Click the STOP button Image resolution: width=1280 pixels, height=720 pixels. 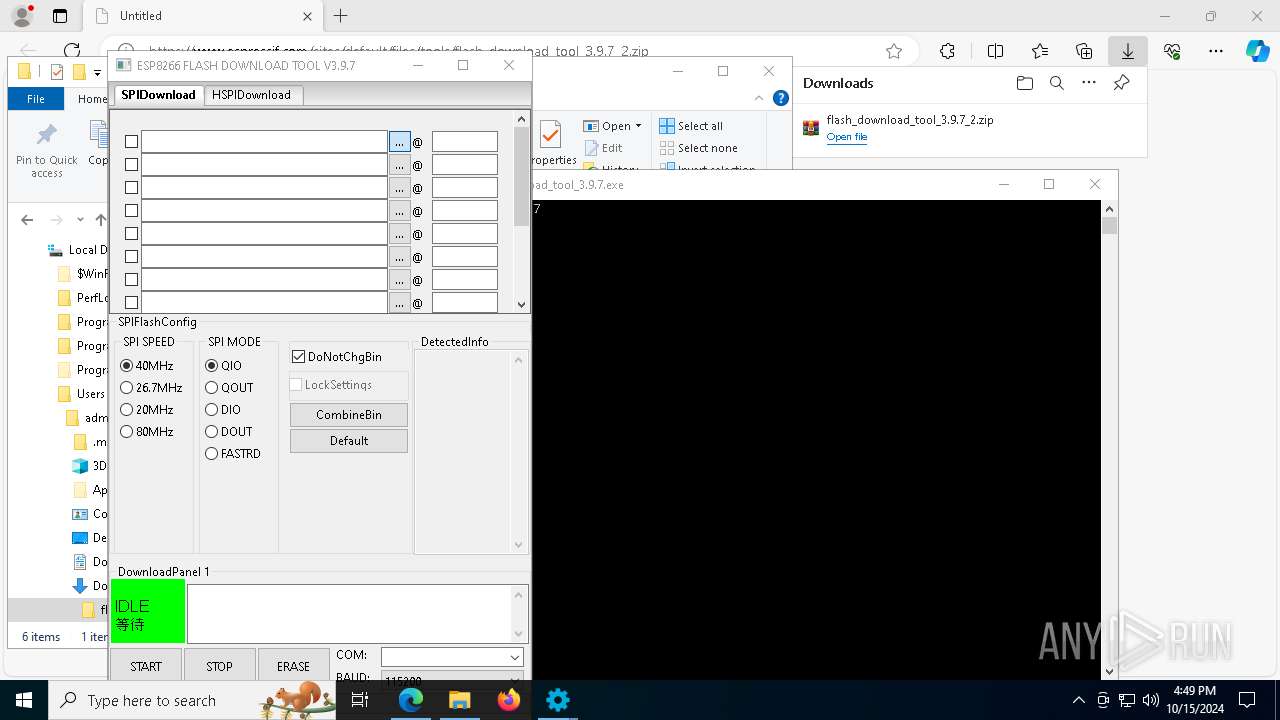tap(219, 666)
